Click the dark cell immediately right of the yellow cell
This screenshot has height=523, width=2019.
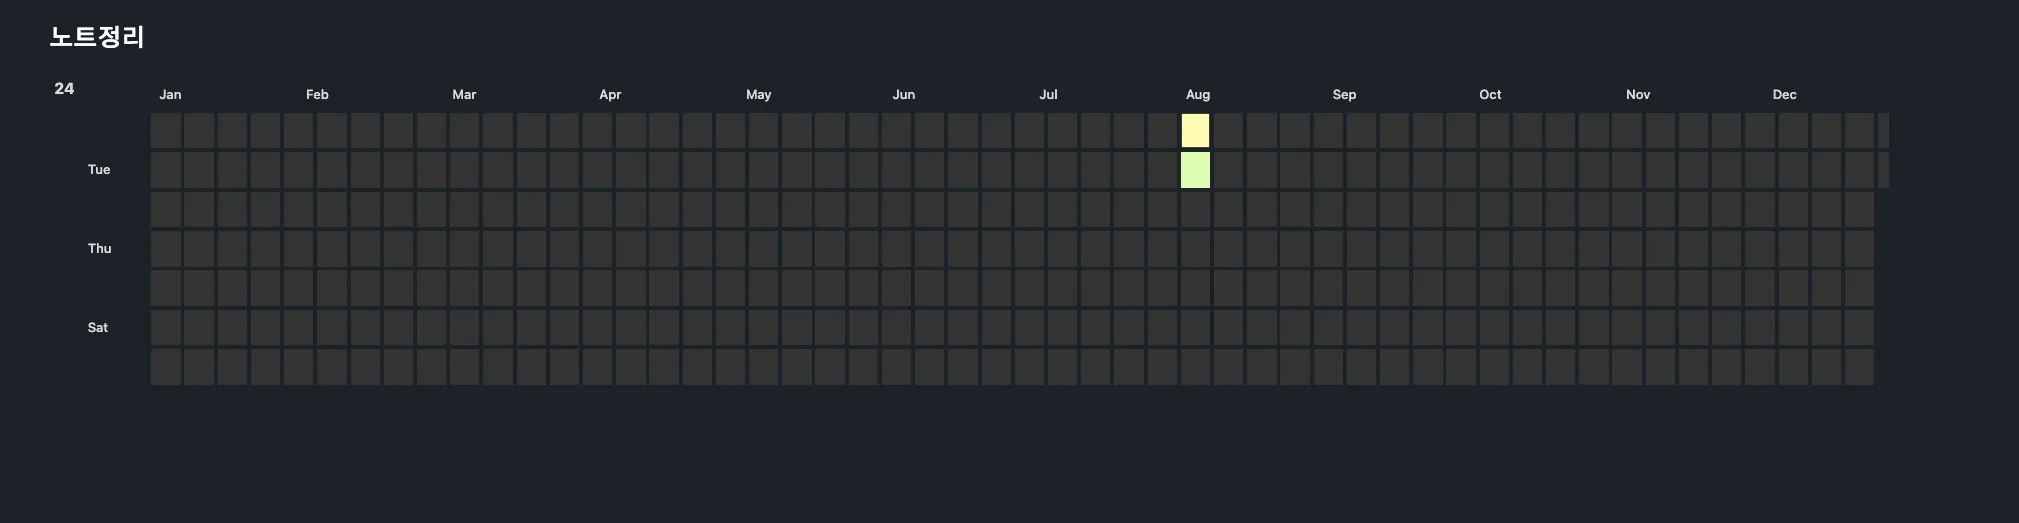click(1228, 130)
